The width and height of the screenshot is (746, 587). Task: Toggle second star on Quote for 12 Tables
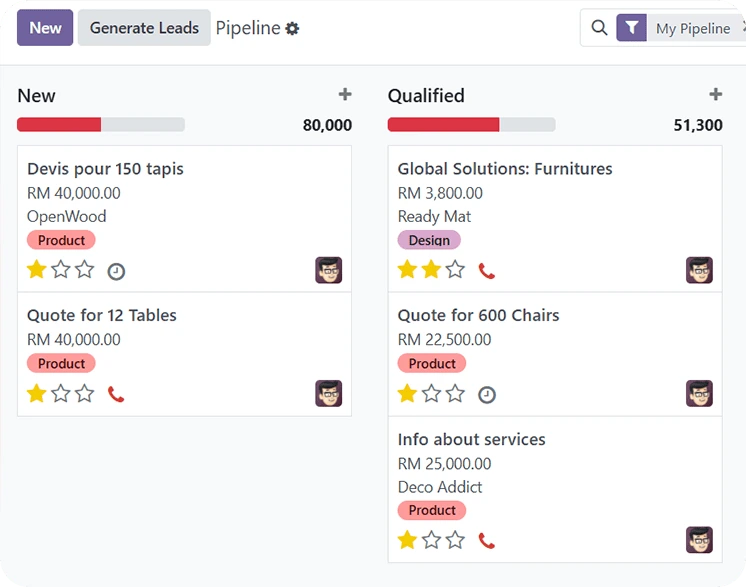pos(61,393)
